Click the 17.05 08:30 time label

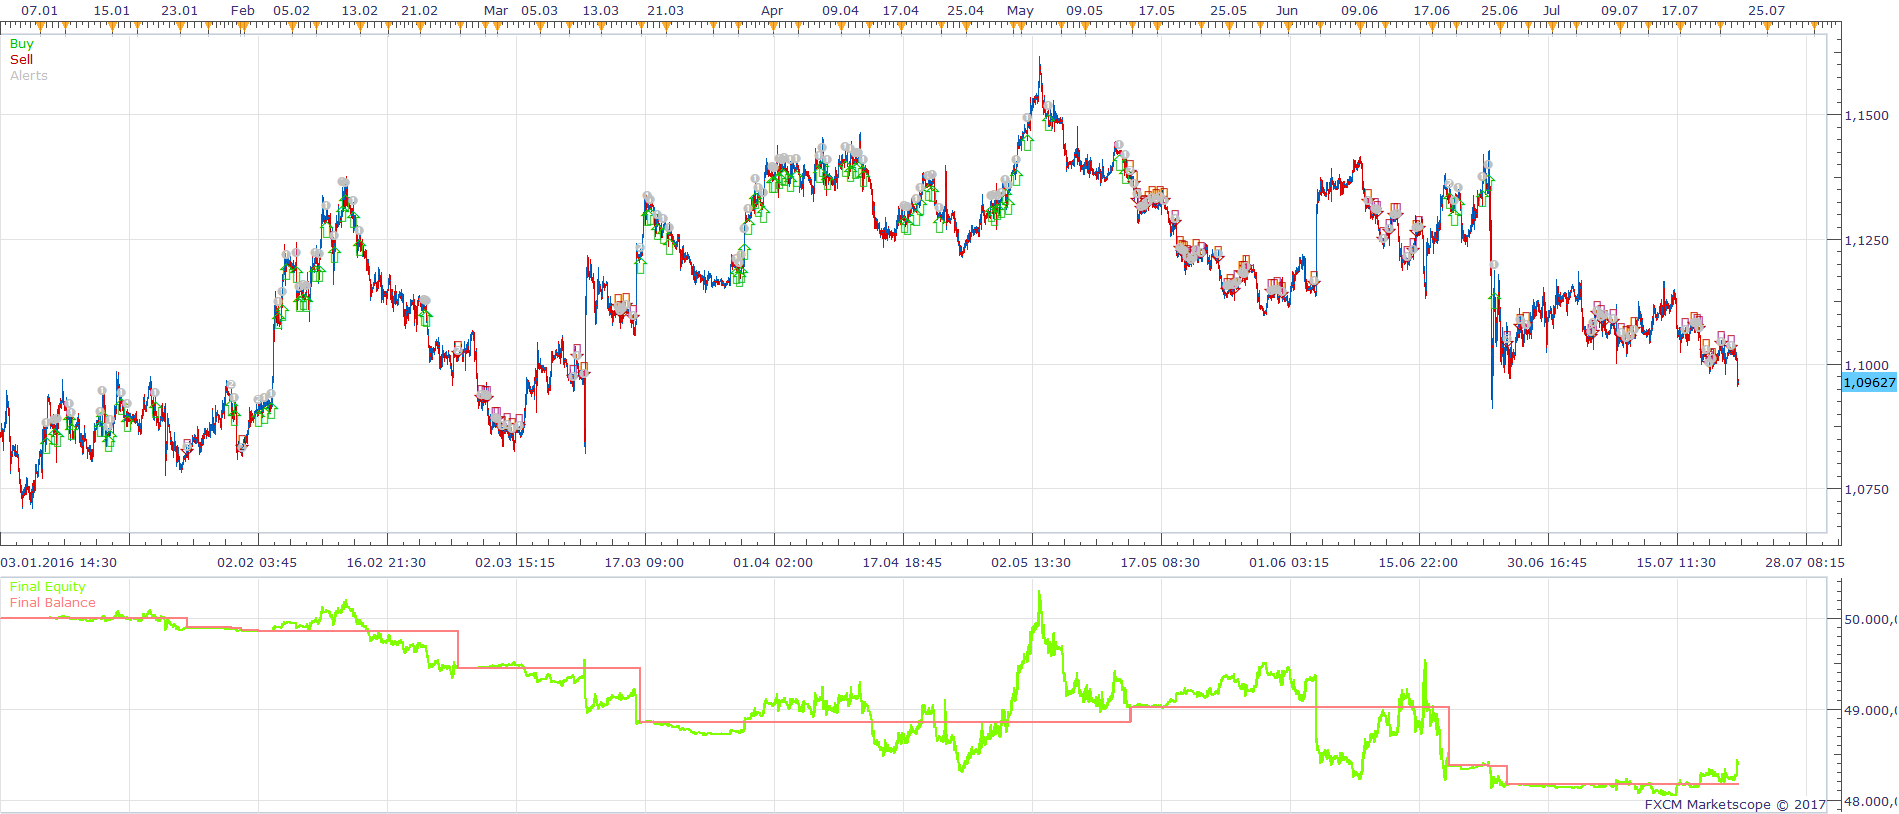click(1160, 563)
